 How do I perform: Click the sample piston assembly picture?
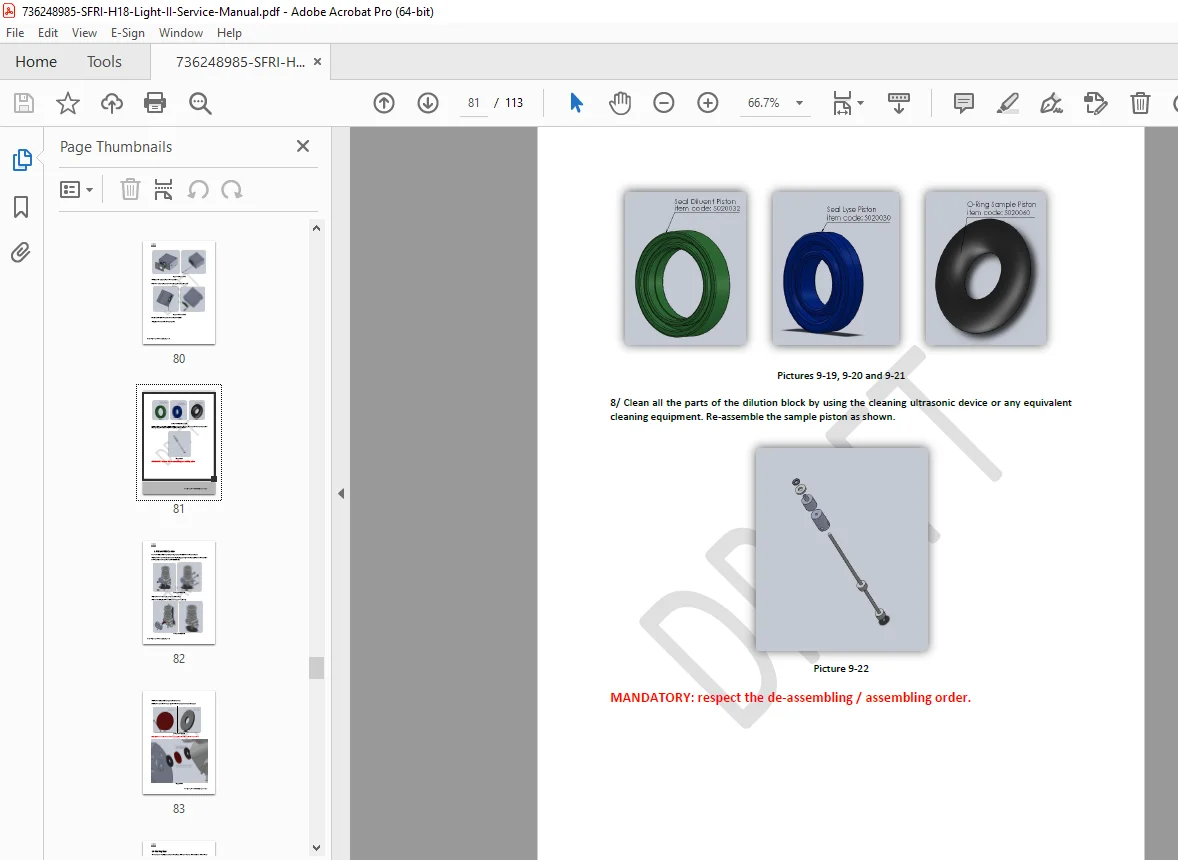[x=841, y=549]
